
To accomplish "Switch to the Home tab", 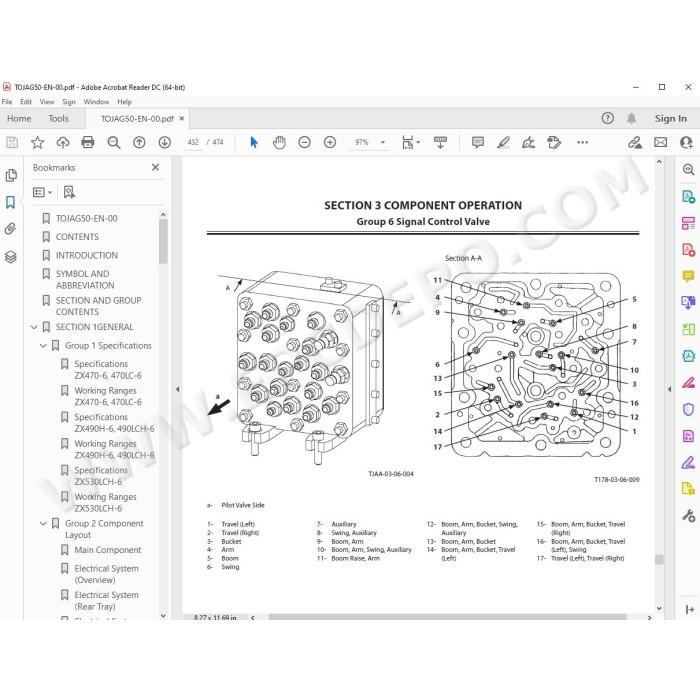I will (x=19, y=118).
